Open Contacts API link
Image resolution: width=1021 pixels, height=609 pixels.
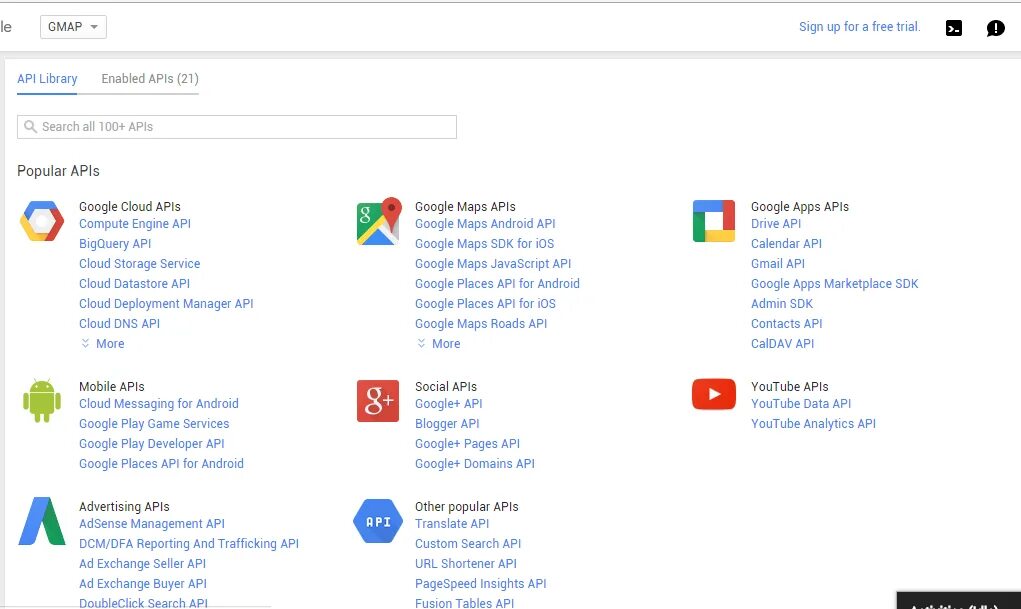pos(787,324)
